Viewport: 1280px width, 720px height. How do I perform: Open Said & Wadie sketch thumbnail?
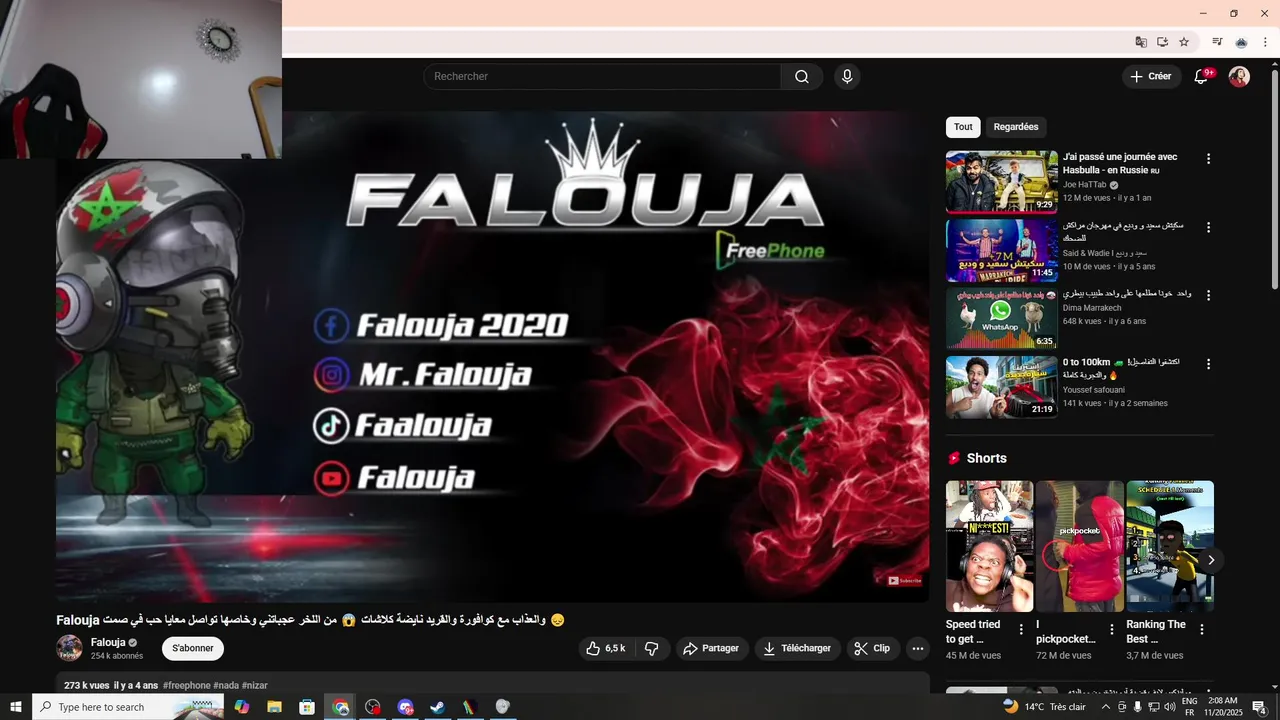point(1001,250)
